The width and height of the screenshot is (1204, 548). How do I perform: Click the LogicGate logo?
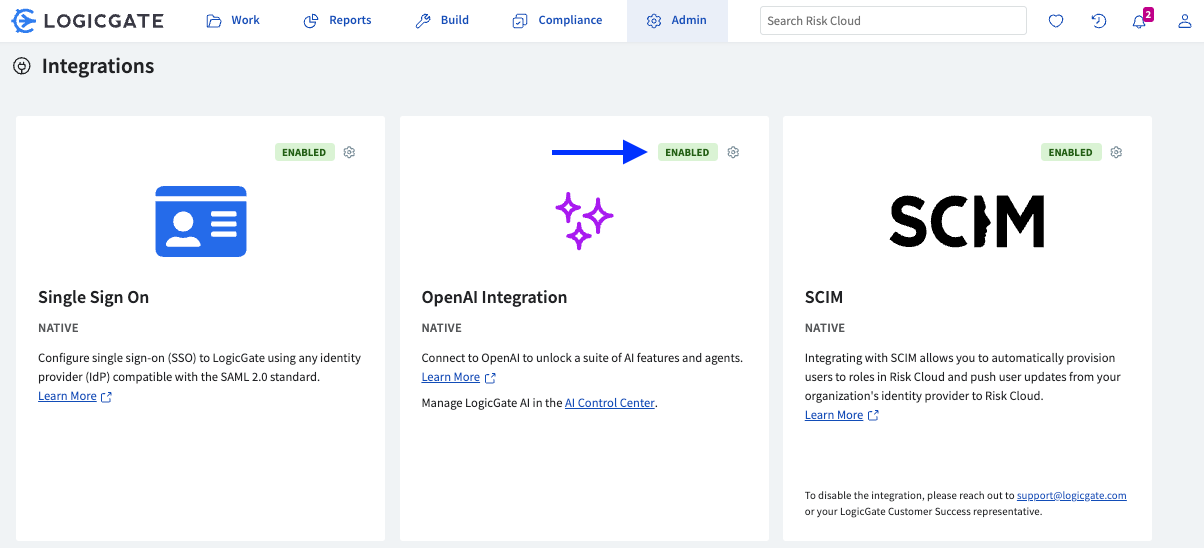tap(88, 20)
